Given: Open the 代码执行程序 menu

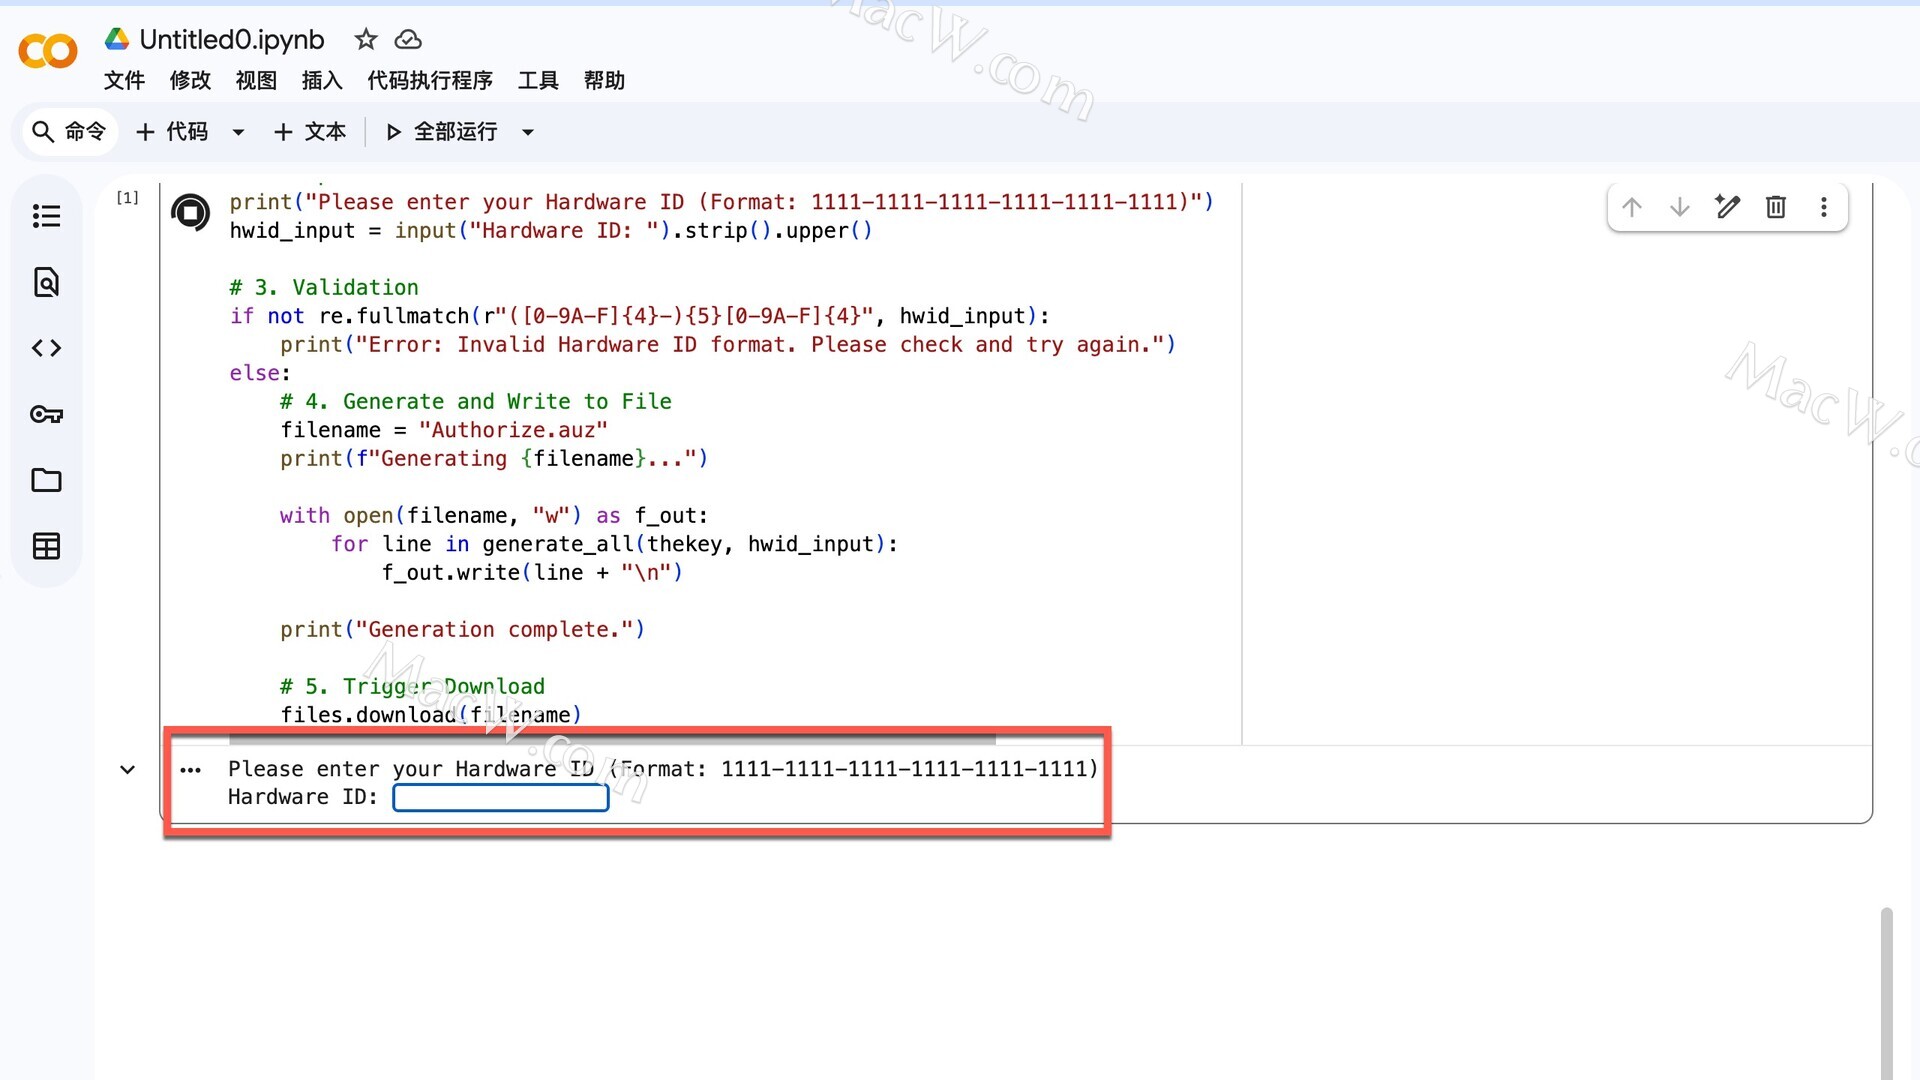Looking at the screenshot, I should click(429, 80).
